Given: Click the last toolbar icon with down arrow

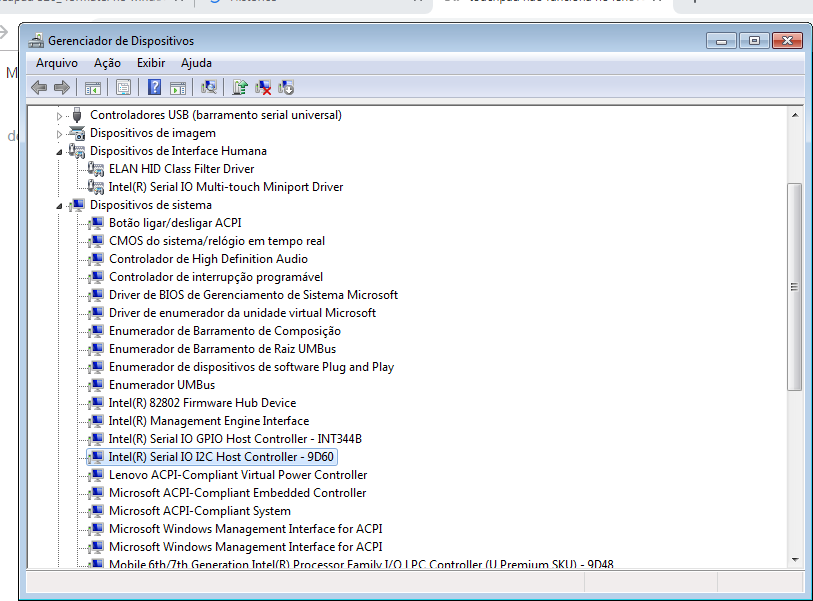Looking at the screenshot, I should (286, 87).
